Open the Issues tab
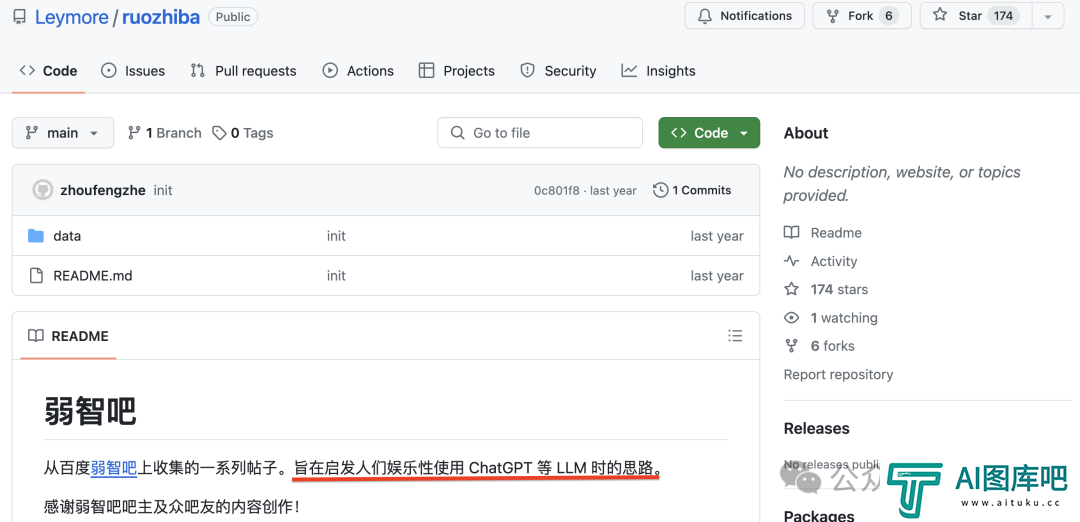The width and height of the screenshot is (1080, 522). (133, 71)
